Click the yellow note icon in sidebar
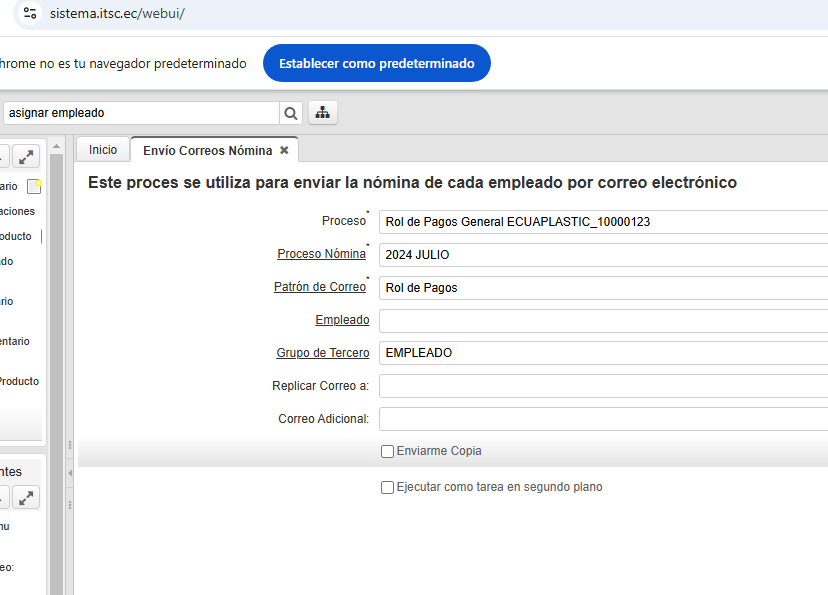The height and width of the screenshot is (595, 828). pos(34,186)
